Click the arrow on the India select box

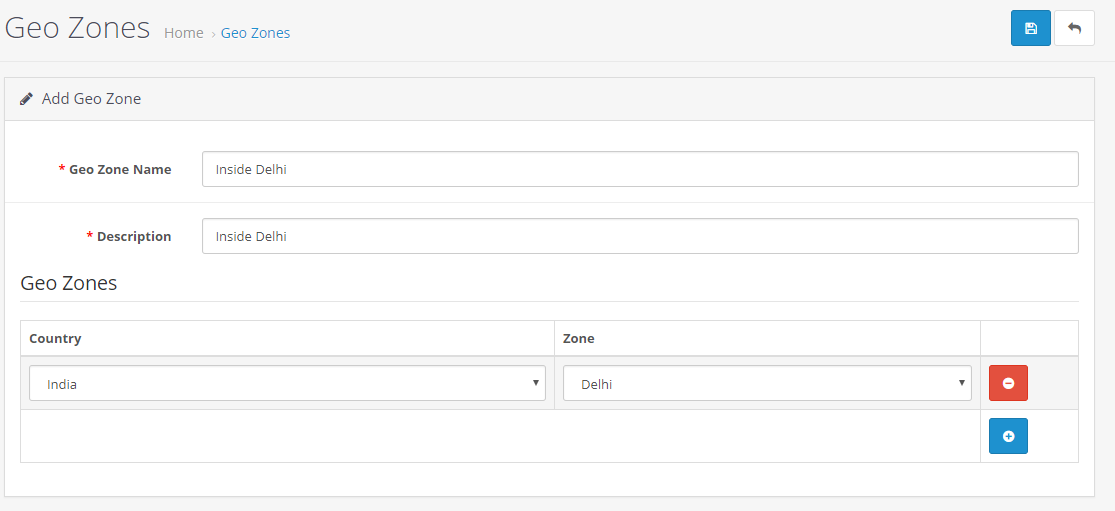[x=535, y=383]
